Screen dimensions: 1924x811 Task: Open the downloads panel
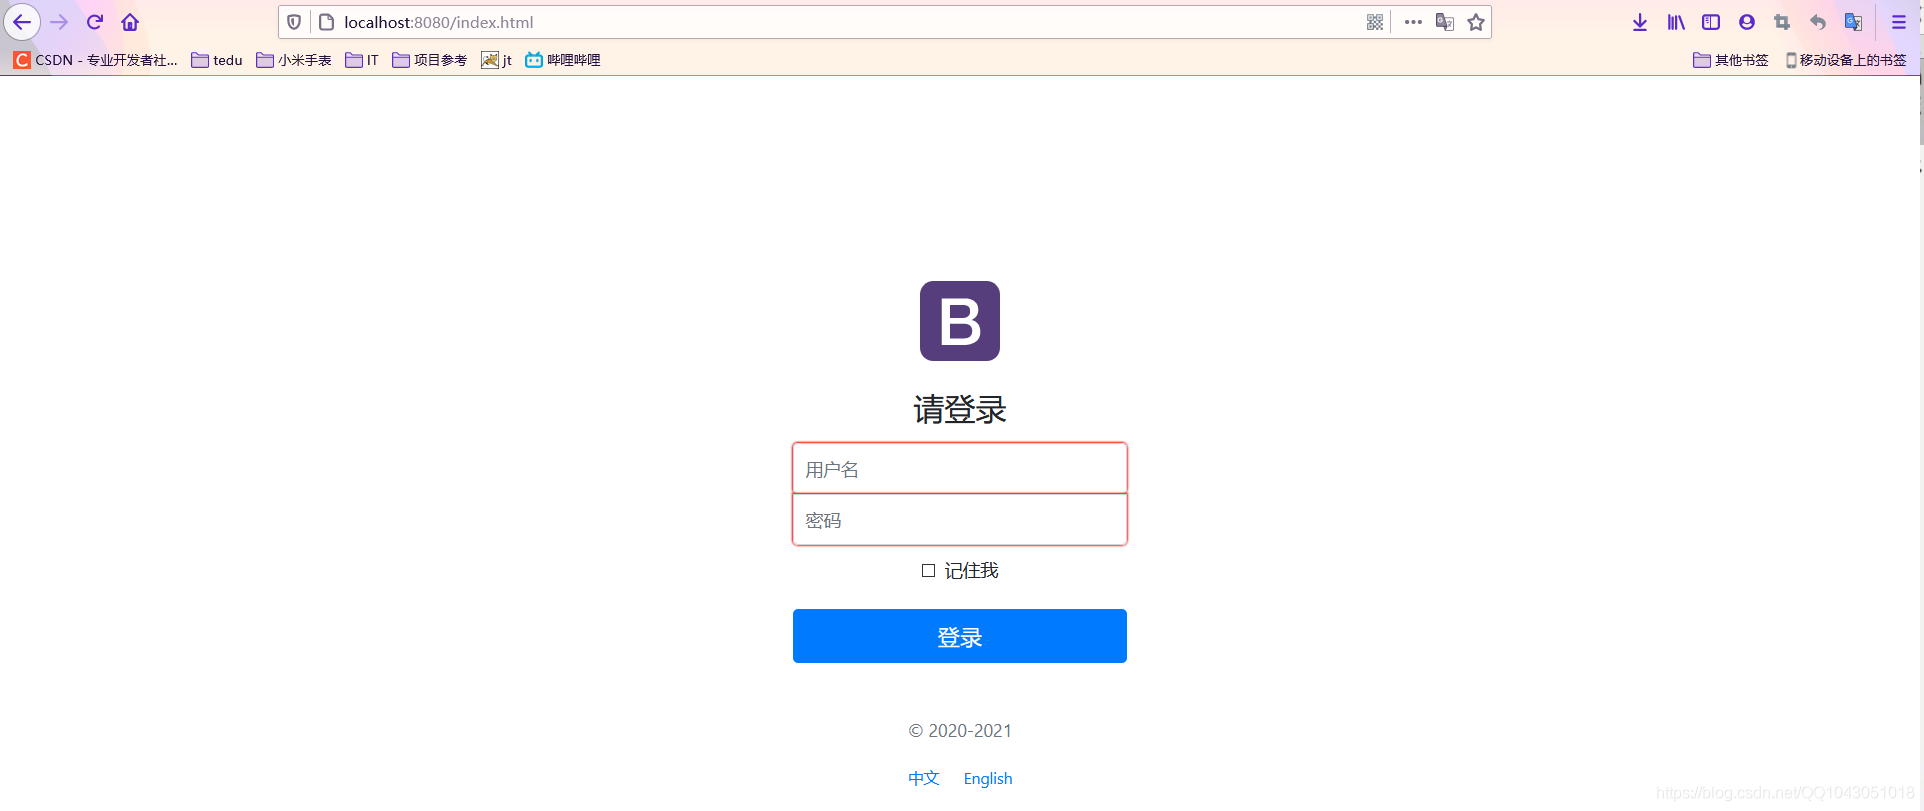(1640, 22)
